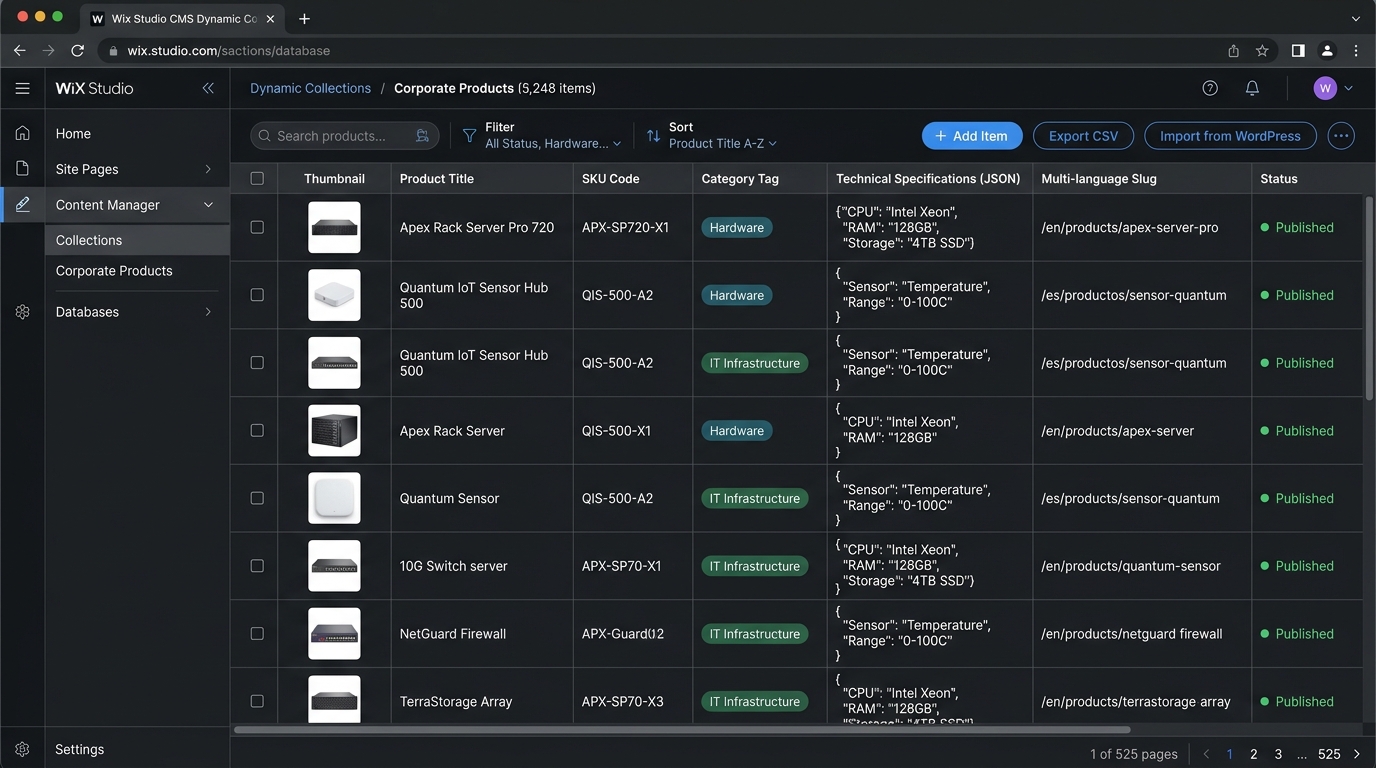Share page icon in address bar
Image resolution: width=1376 pixels, height=768 pixels.
(1234, 50)
